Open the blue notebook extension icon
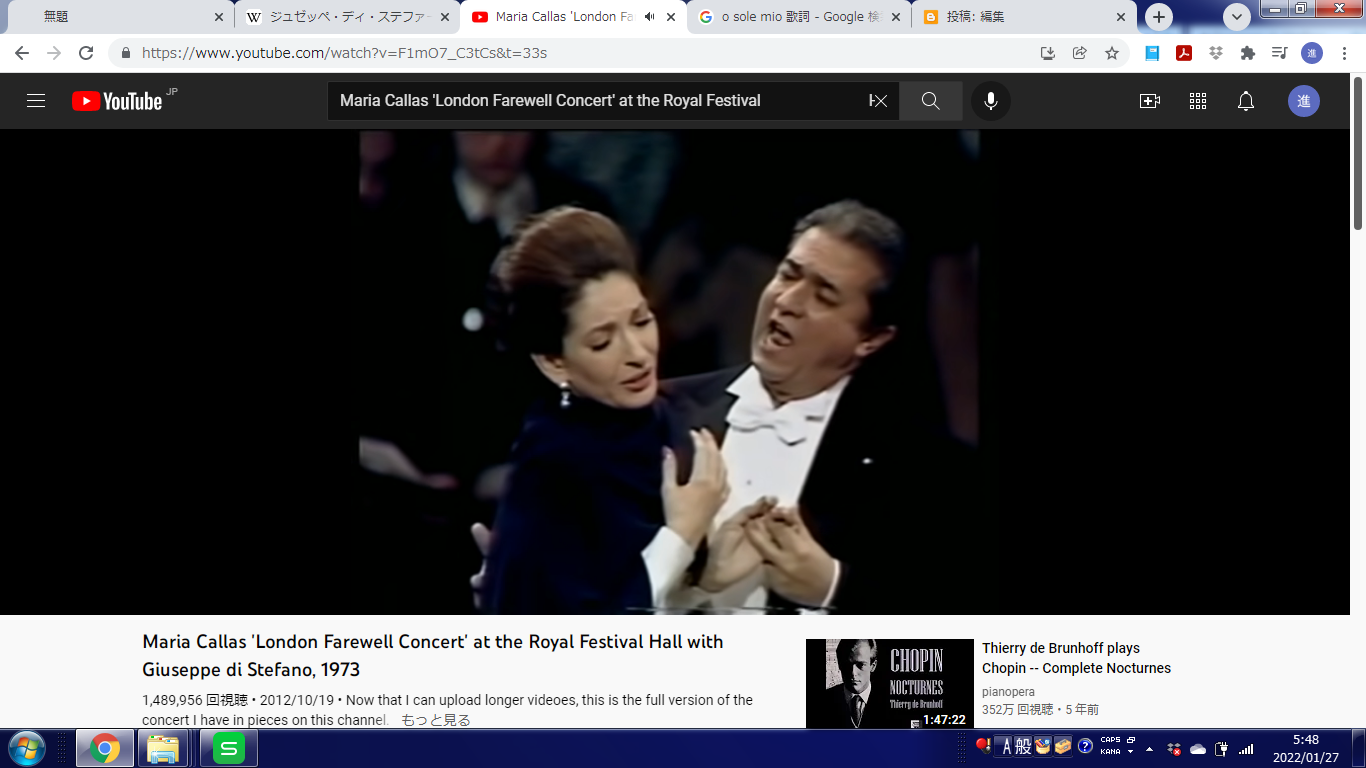Viewport: 1366px width, 768px height. (1152, 53)
